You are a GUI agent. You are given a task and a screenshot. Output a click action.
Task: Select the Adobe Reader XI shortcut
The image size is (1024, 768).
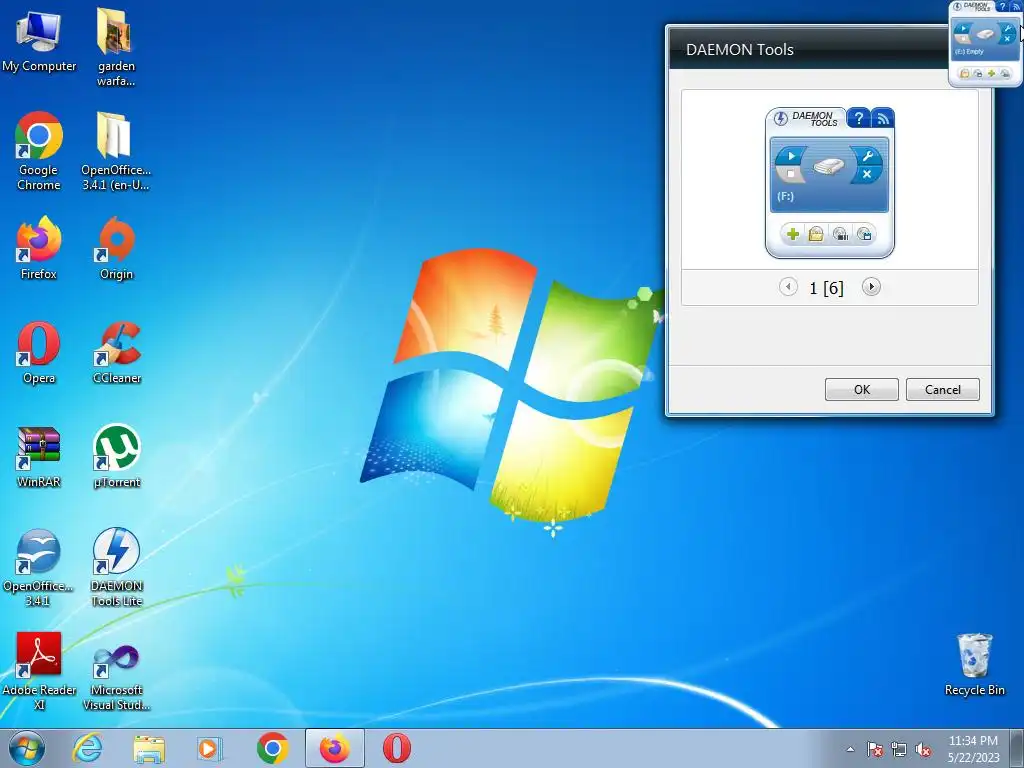(39, 671)
